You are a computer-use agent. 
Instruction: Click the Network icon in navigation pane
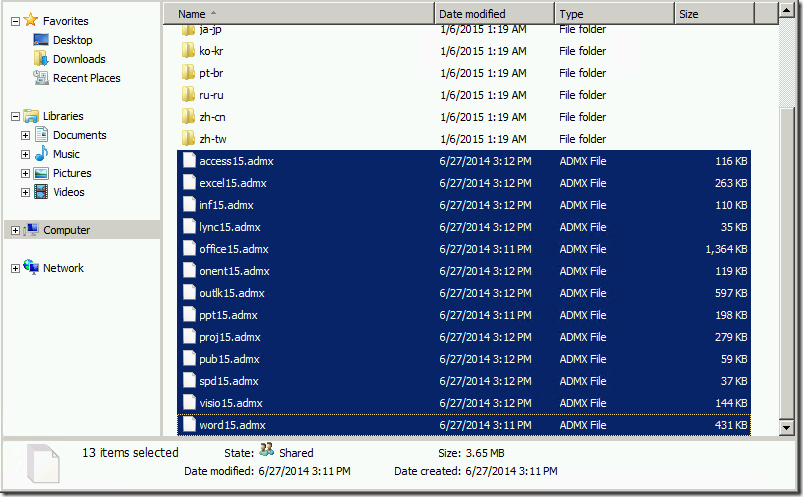(31, 267)
